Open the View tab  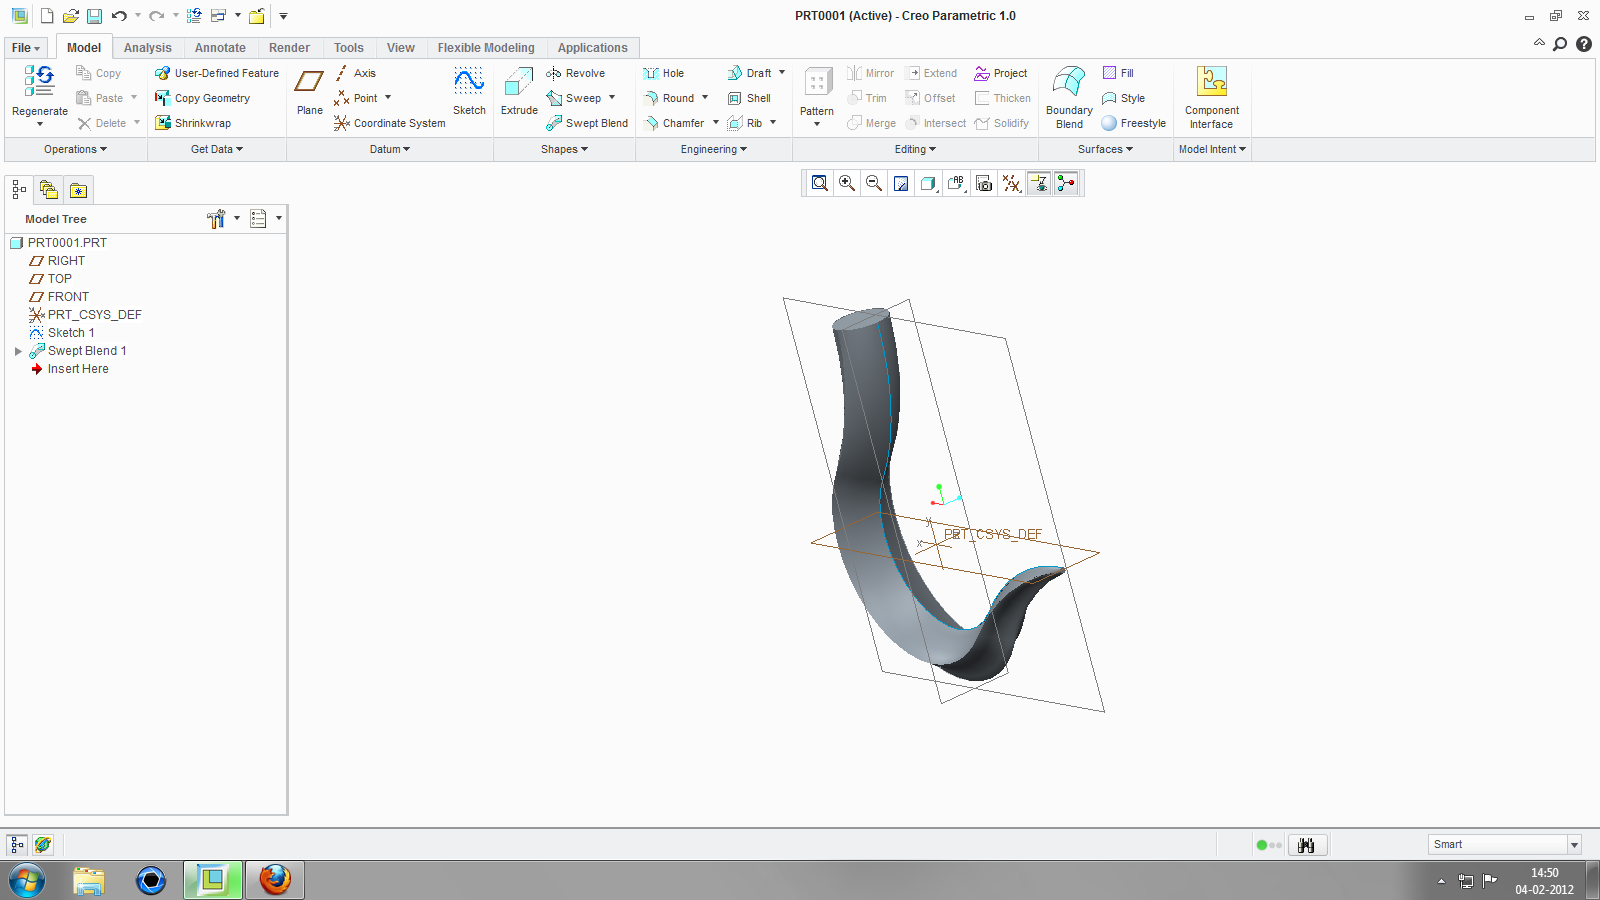coord(400,48)
